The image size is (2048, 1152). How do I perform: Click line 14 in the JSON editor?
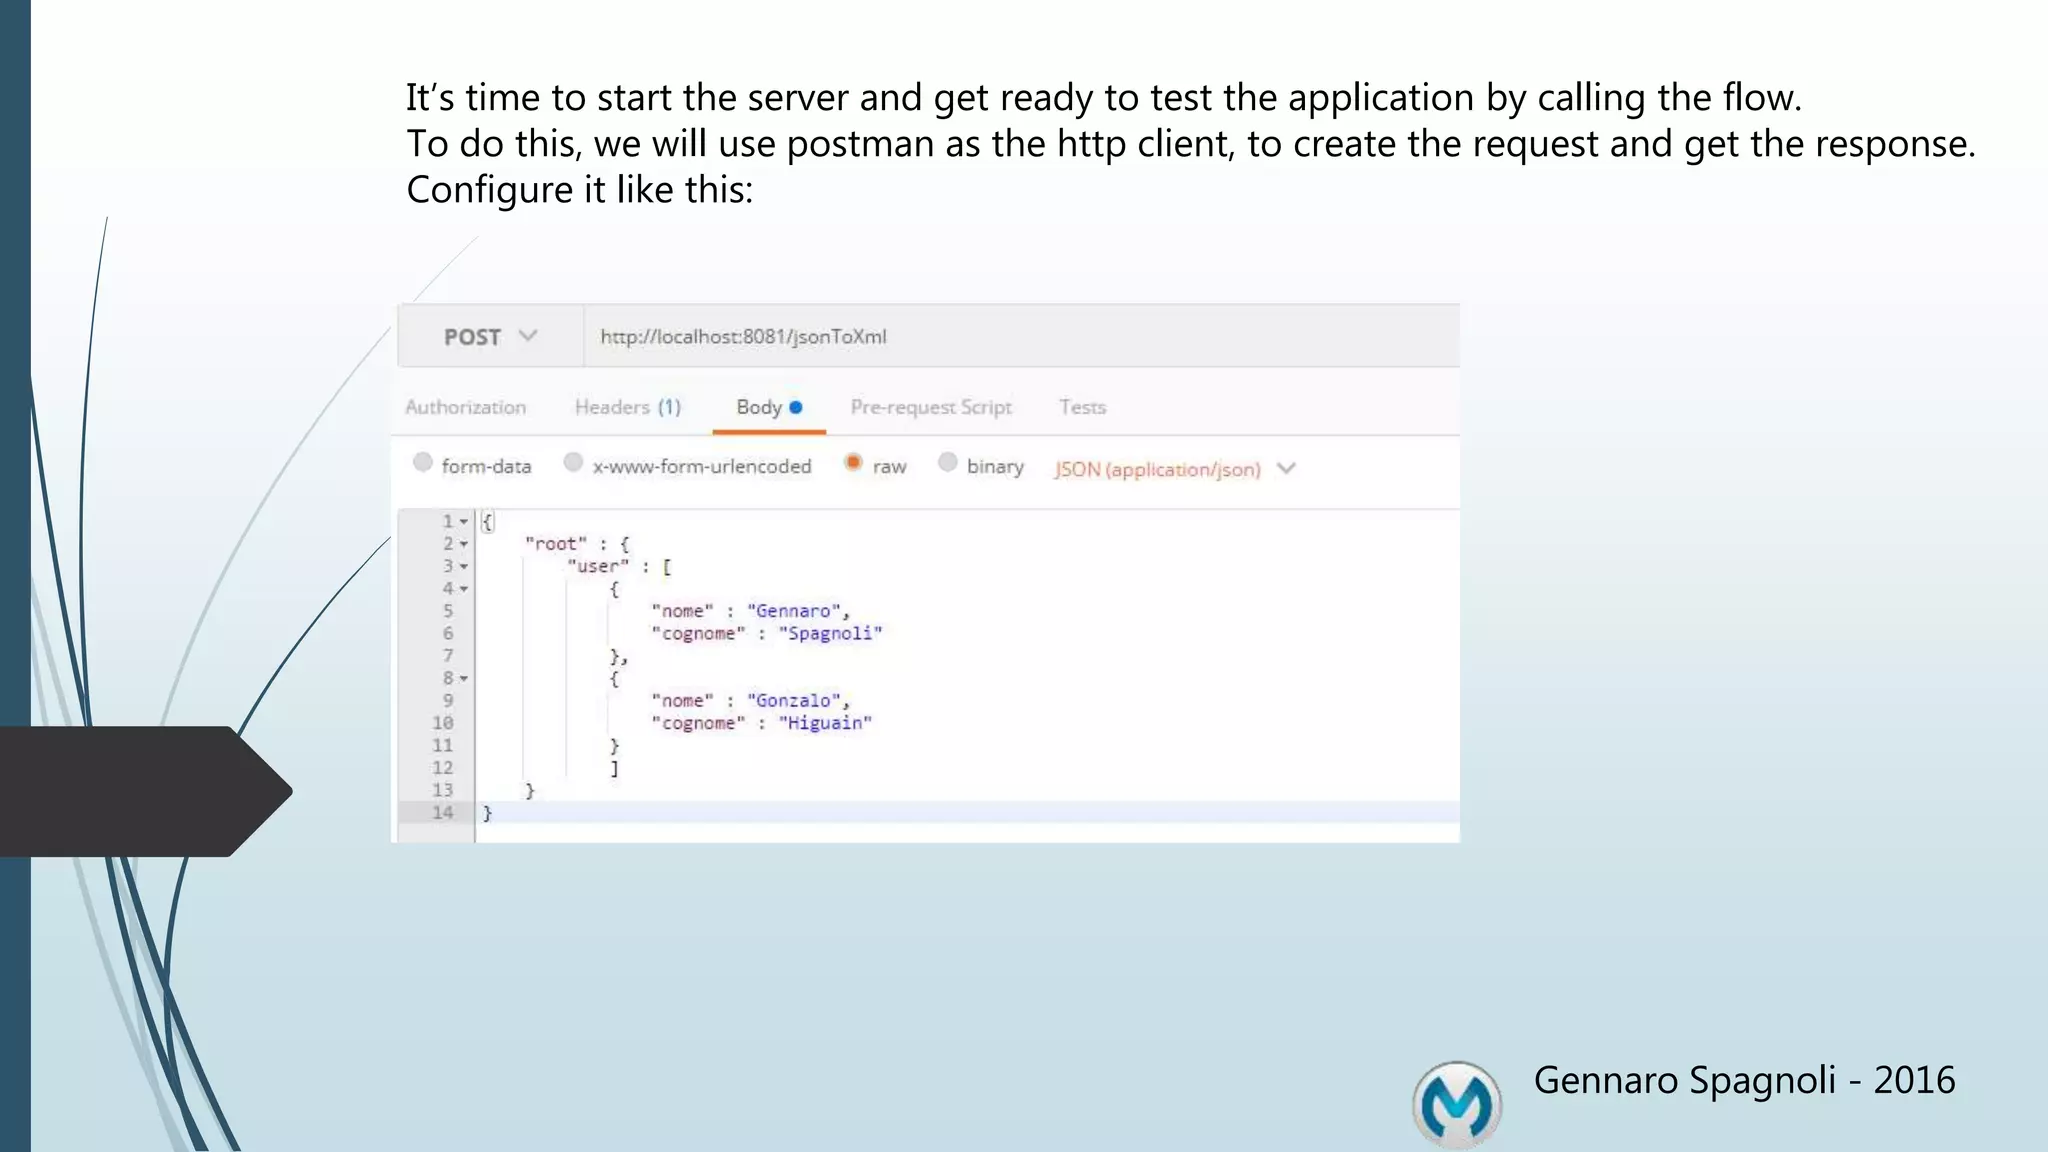pyautogui.click(x=900, y=813)
